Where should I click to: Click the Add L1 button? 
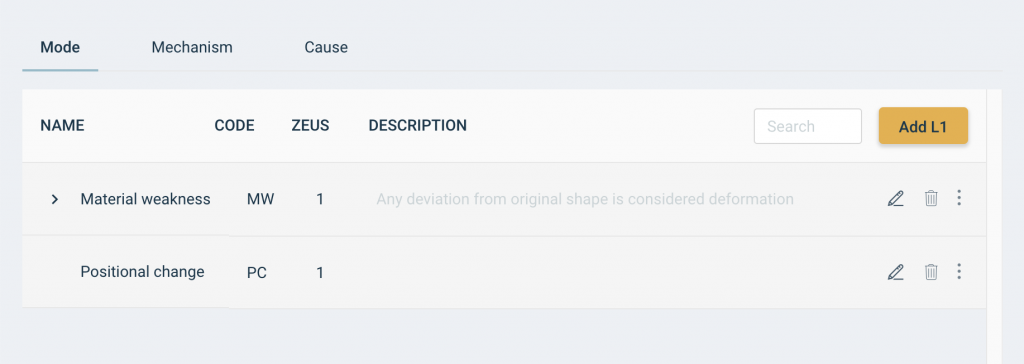(x=923, y=126)
